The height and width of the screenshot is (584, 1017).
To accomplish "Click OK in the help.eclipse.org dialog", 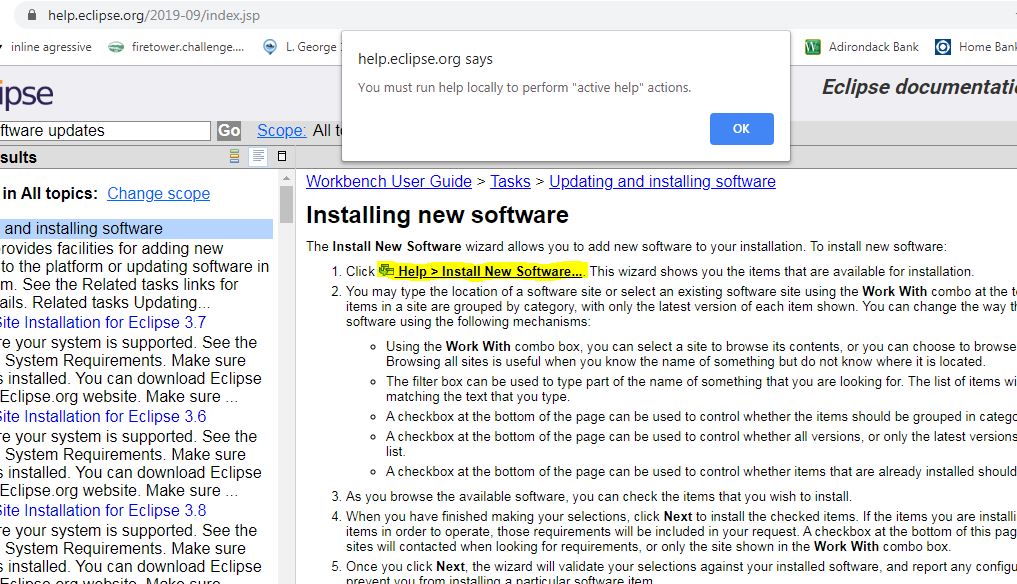I will click(x=741, y=128).
